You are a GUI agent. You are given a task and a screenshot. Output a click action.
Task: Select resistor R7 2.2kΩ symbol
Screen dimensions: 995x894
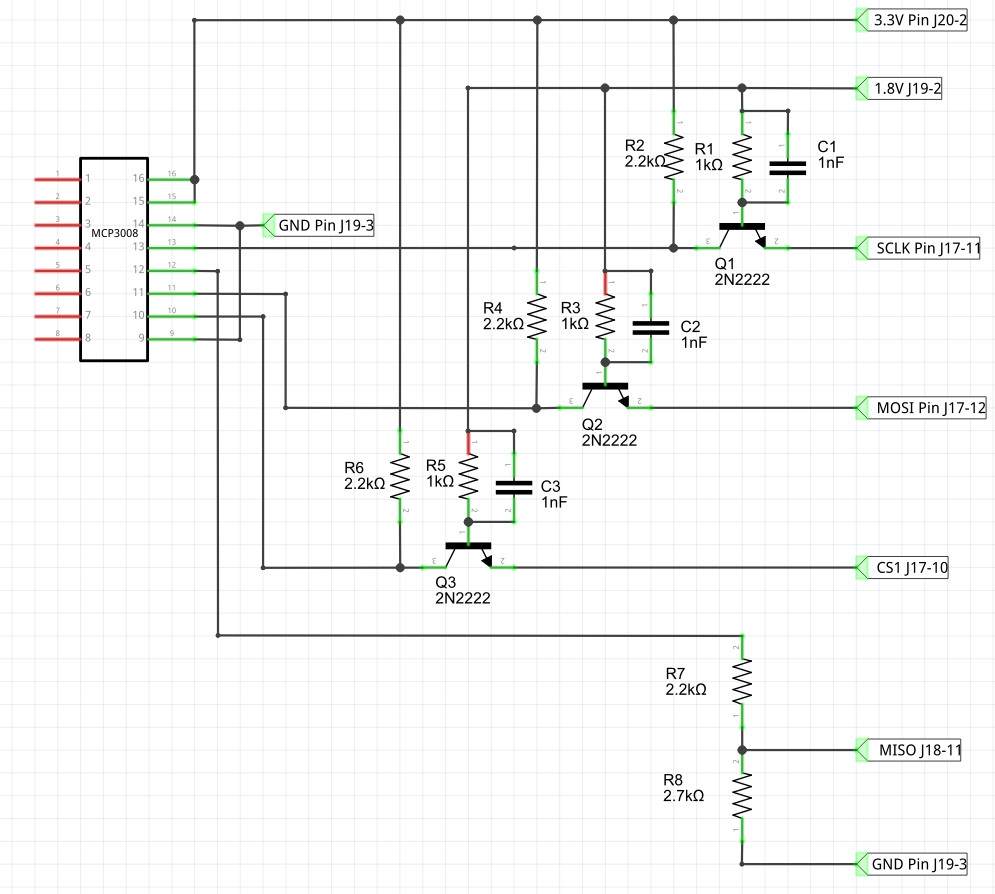tap(742, 681)
